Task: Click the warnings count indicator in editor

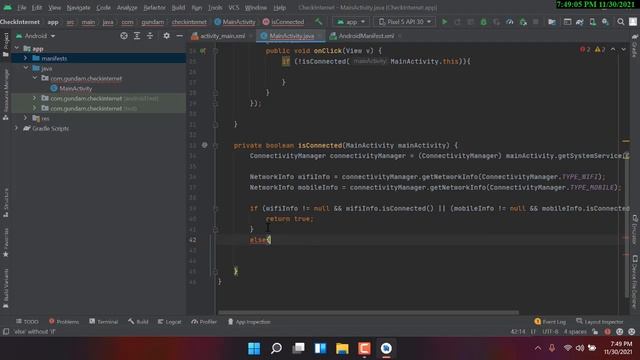Action: [600, 49]
